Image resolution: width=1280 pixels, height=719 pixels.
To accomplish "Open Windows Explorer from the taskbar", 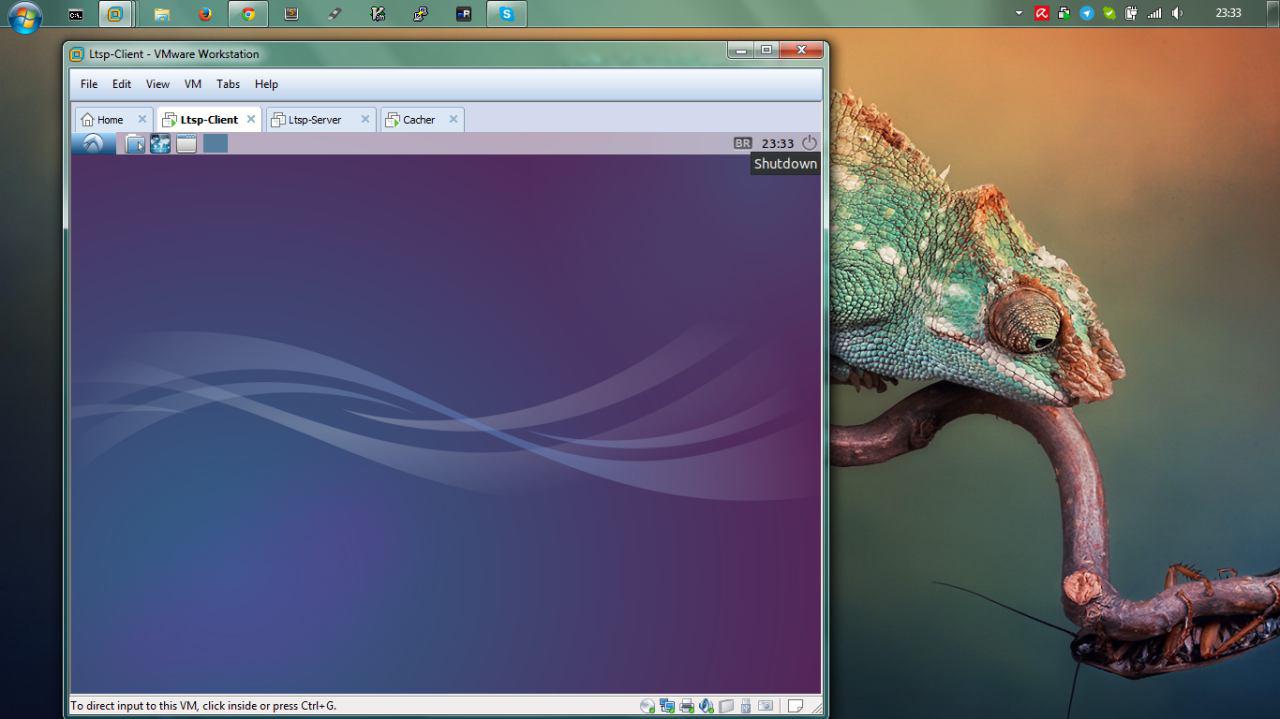I will pos(162,14).
